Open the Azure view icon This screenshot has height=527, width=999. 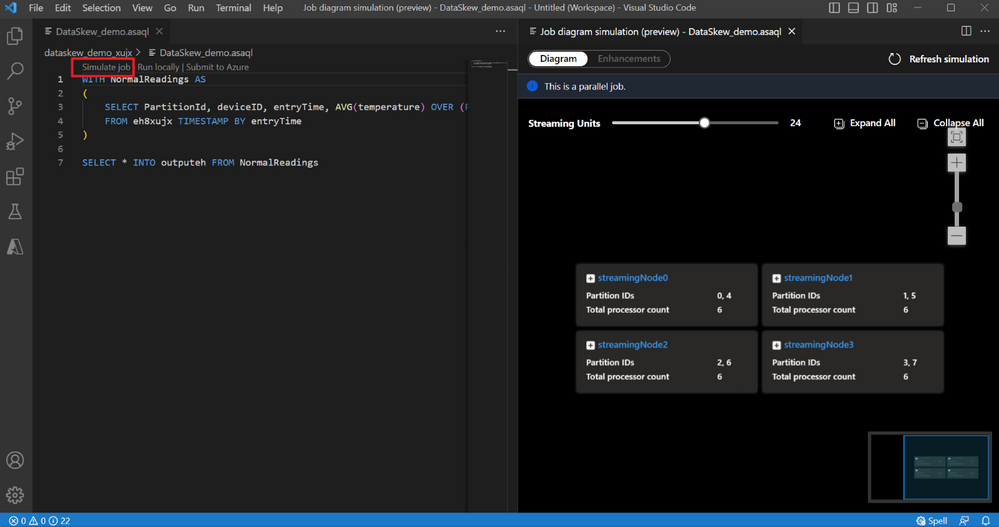coord(15,247)
